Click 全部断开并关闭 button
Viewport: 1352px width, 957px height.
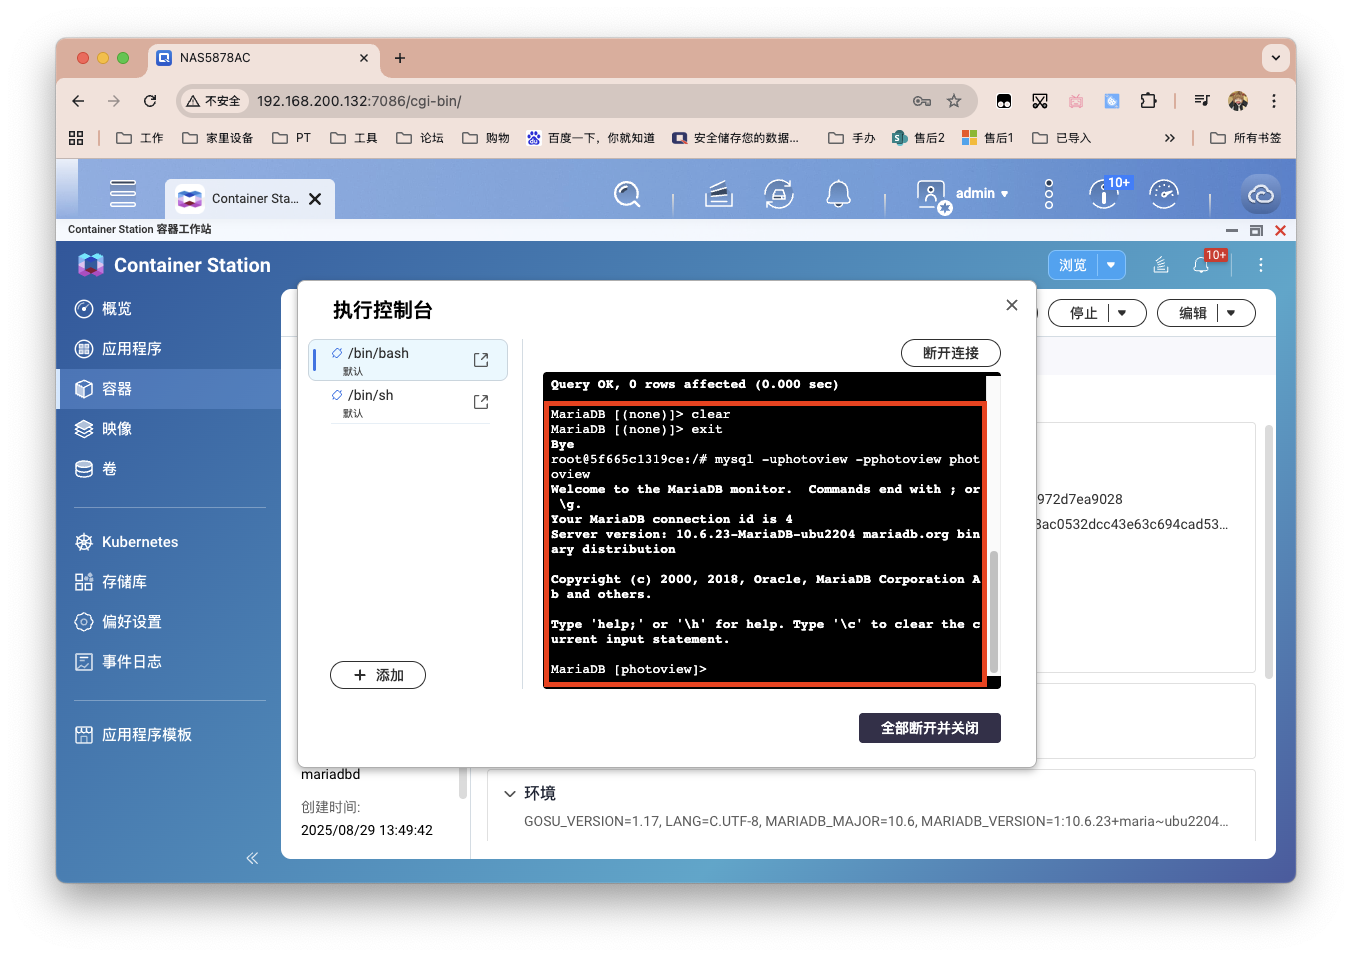pyautogui.click(x=929, y=728)
